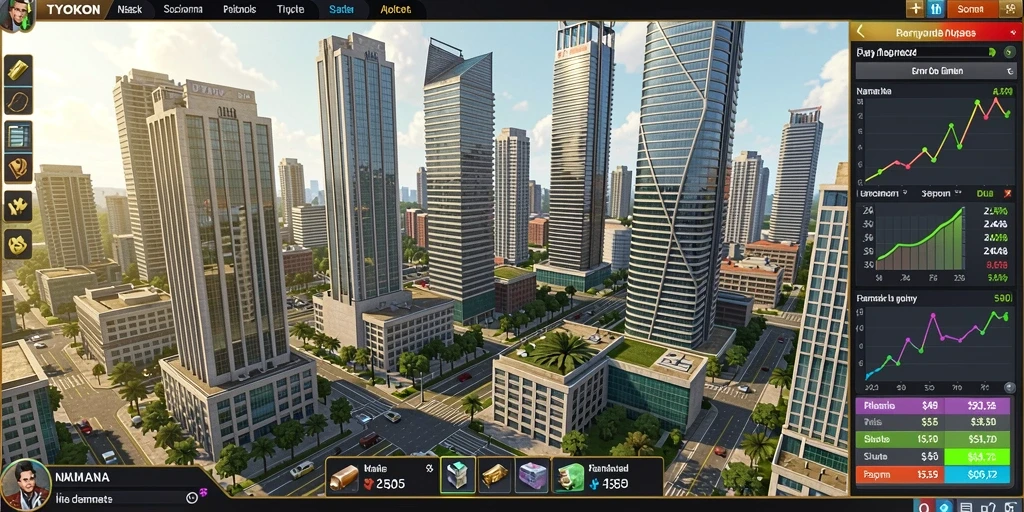
Task: Click the yellow mask icon in left sidebar
Action: point(18,244)
